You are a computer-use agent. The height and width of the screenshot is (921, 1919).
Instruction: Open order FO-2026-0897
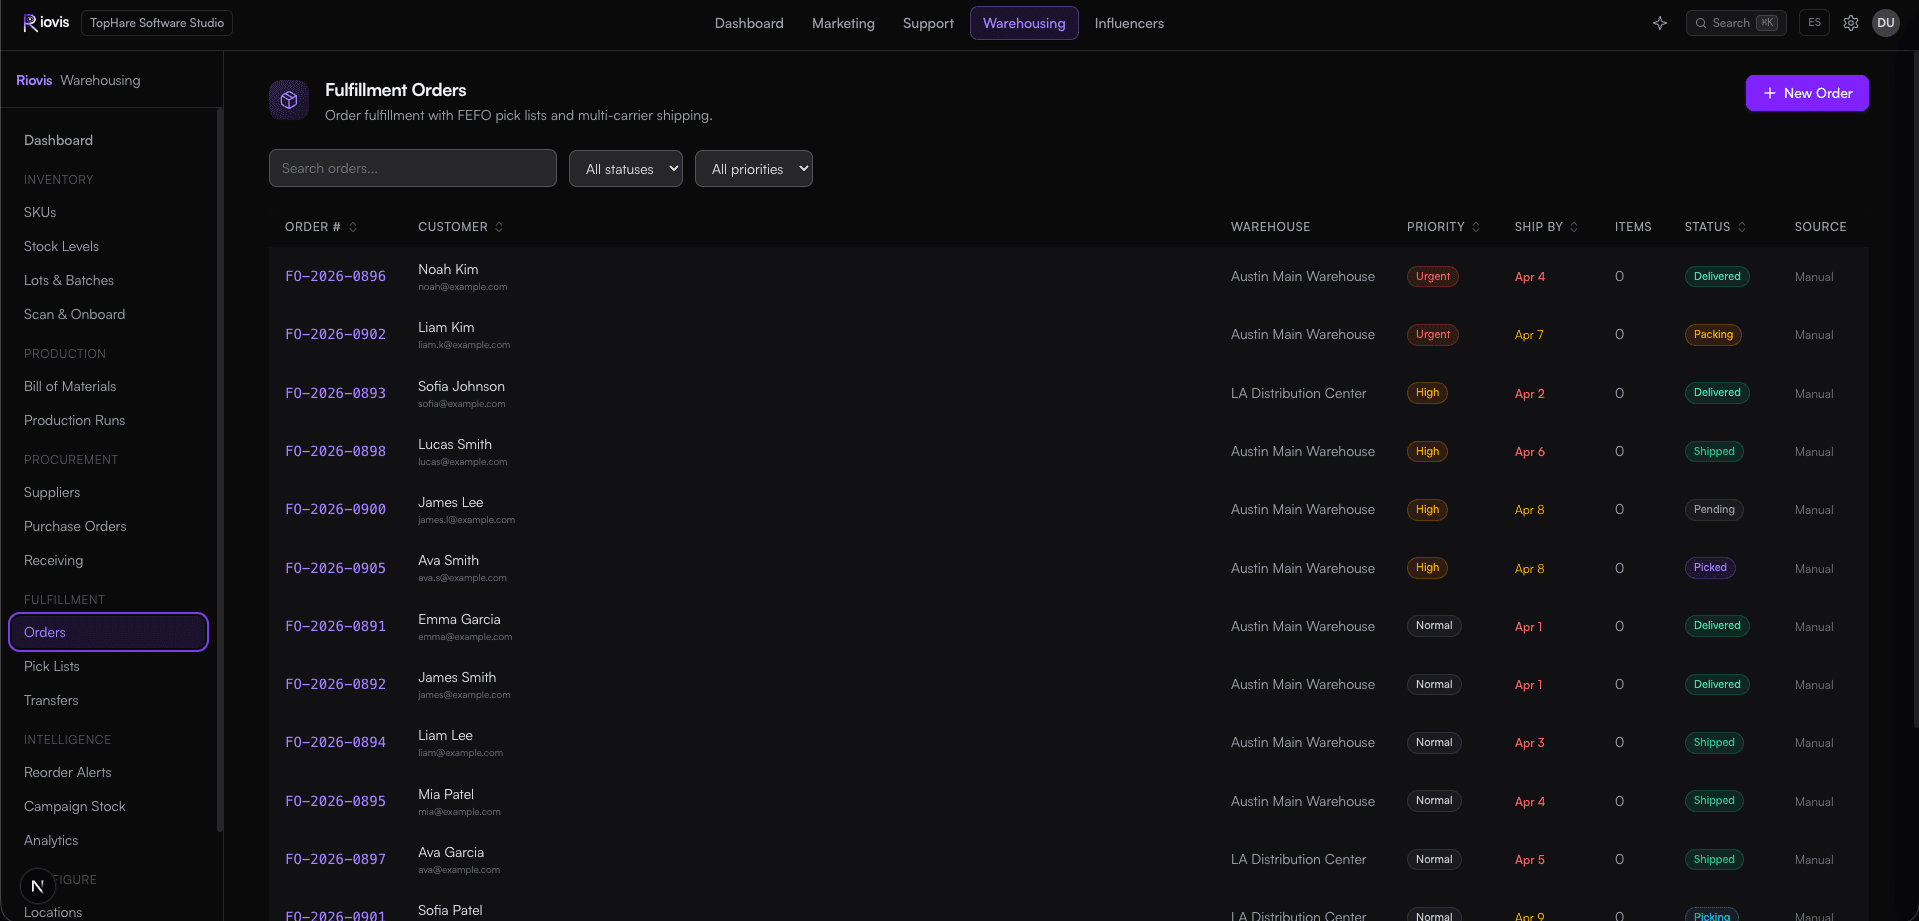[335, 860]
